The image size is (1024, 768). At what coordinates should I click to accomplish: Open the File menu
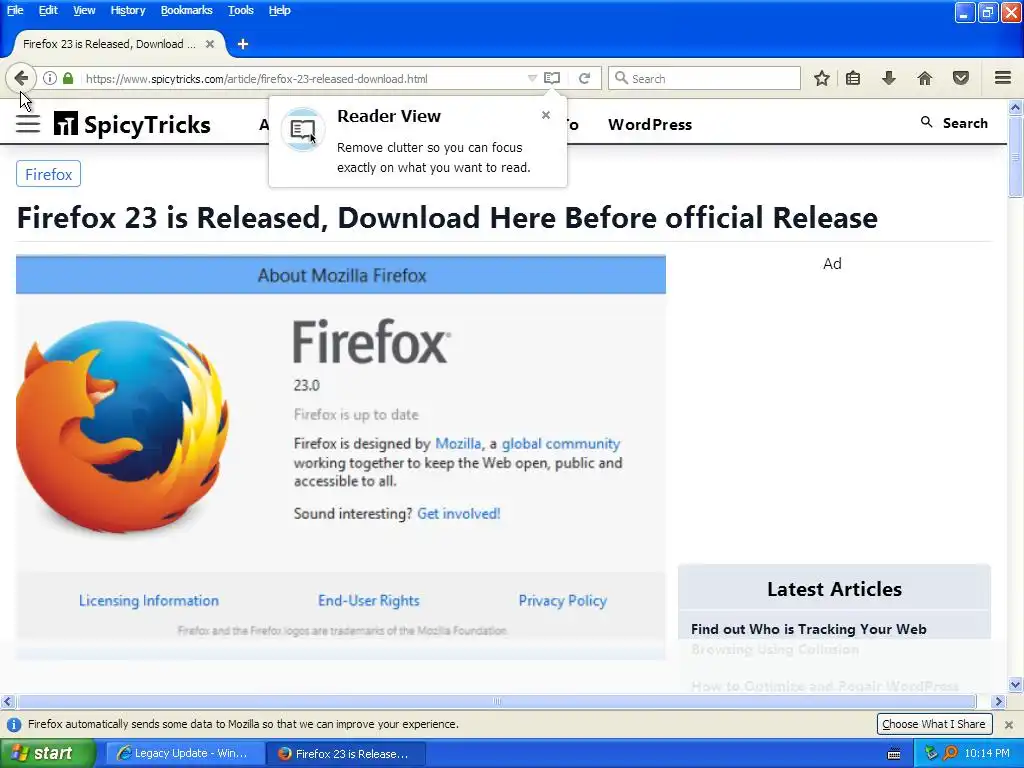coord(15,10)
